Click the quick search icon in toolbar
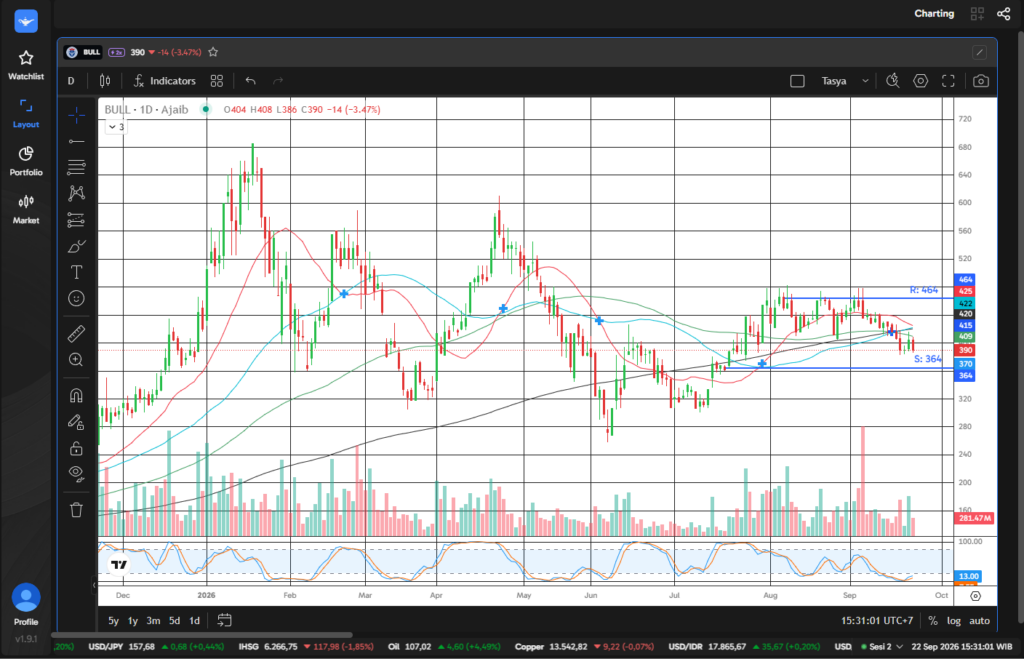1024x659 pixels. [x=893, y=81]
